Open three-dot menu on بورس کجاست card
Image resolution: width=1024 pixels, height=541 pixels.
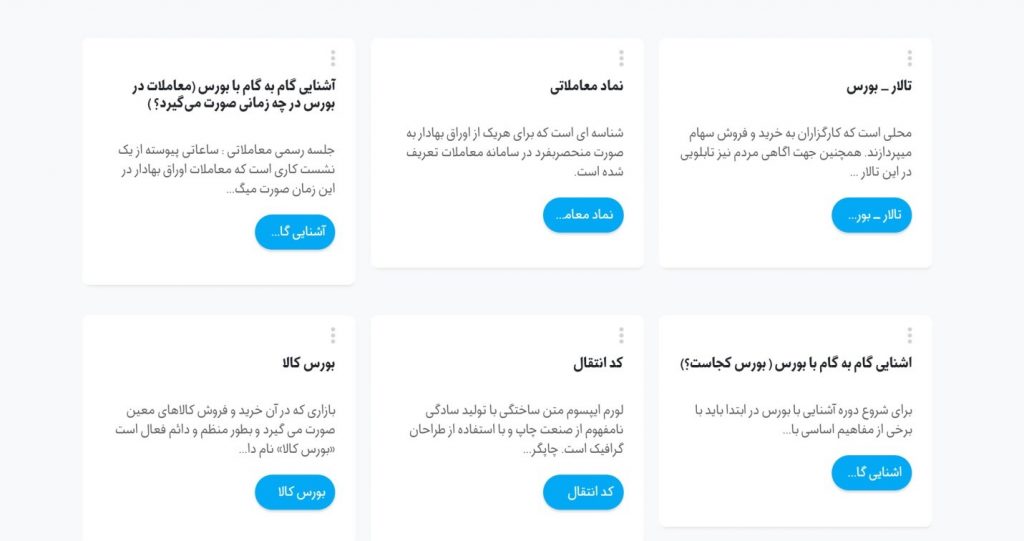[909, 336]
